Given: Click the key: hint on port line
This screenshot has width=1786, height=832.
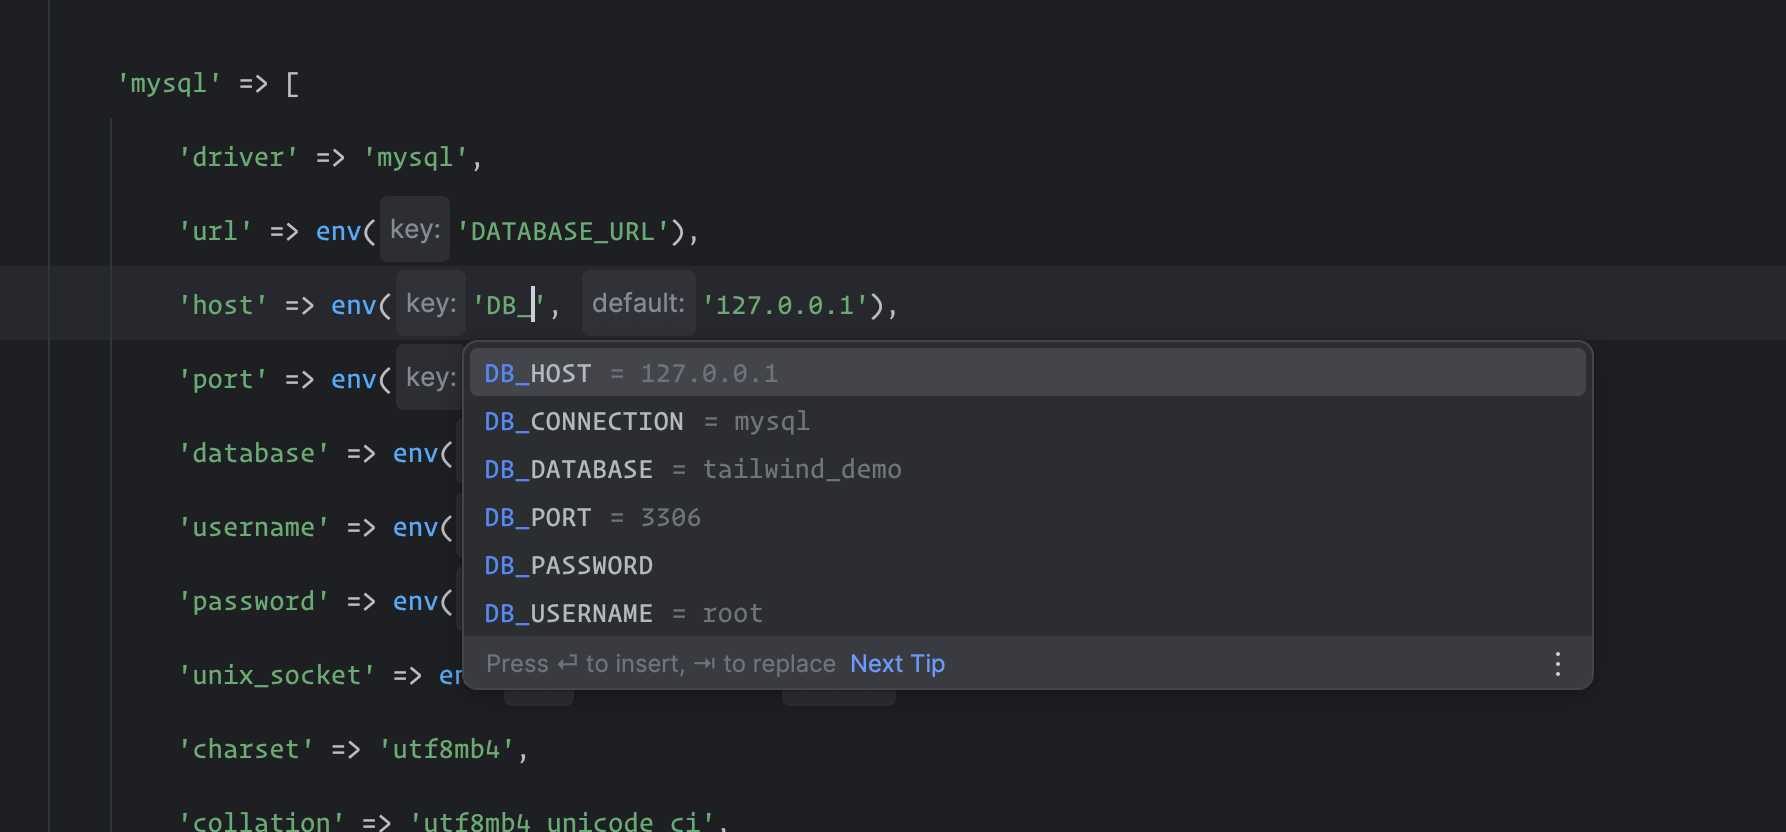Looking at the screenshot, I should [x=431, y=378].
